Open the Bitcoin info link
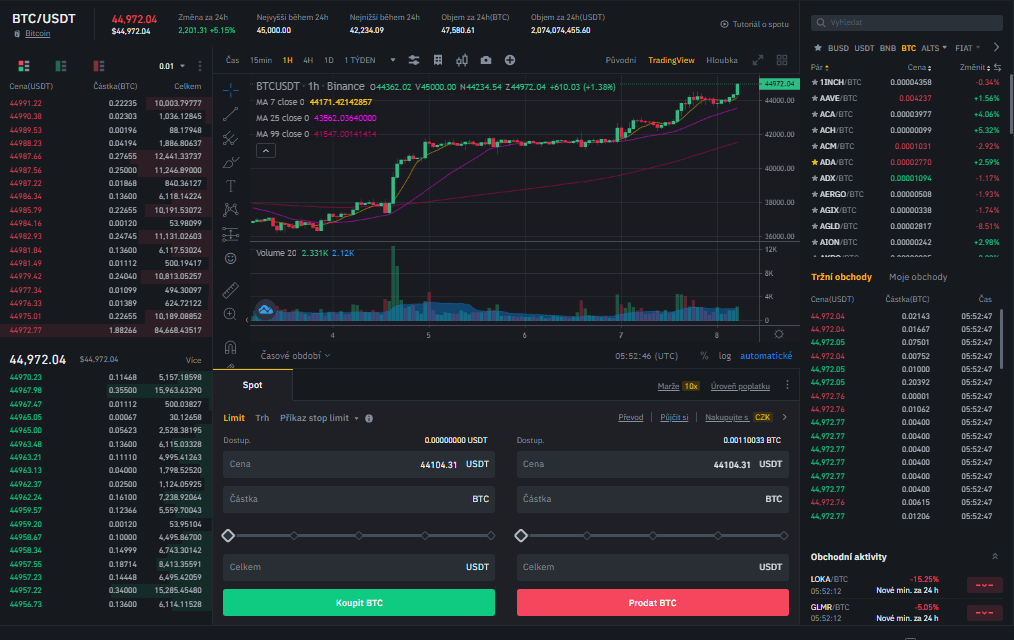The image size is (1014, 640). (x=38, y=34)
